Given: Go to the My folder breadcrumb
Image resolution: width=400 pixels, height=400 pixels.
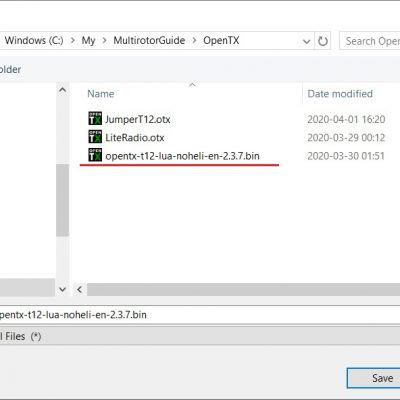Looking at the screenshot, I should click(x=88, y=41).
